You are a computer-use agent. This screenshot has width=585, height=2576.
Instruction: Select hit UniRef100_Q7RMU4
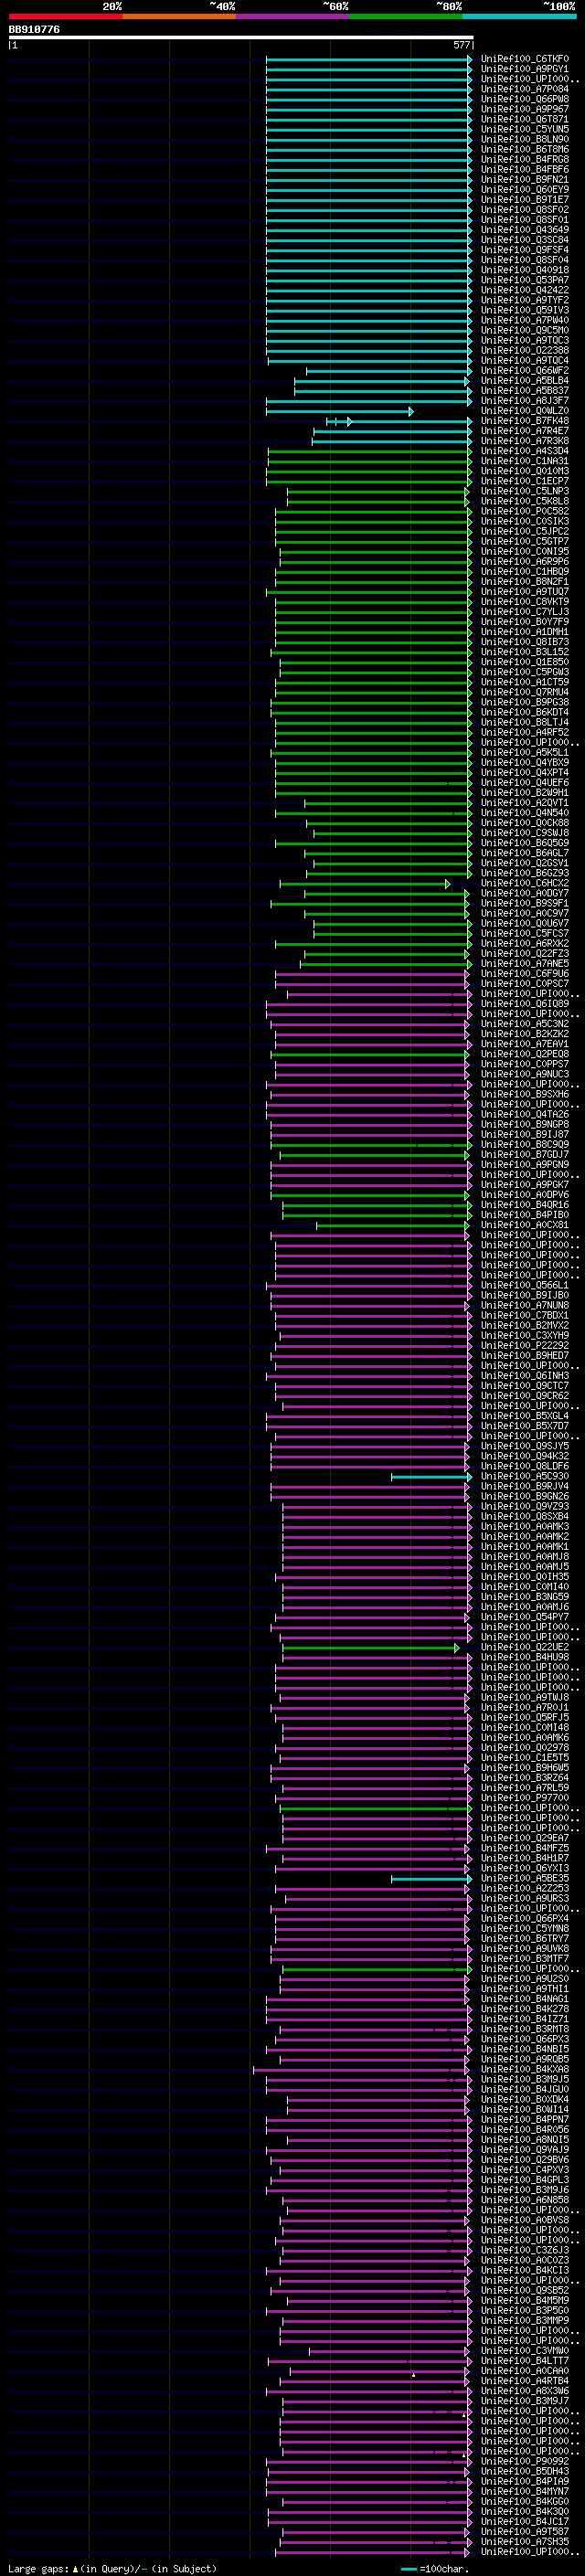point(524,692)
